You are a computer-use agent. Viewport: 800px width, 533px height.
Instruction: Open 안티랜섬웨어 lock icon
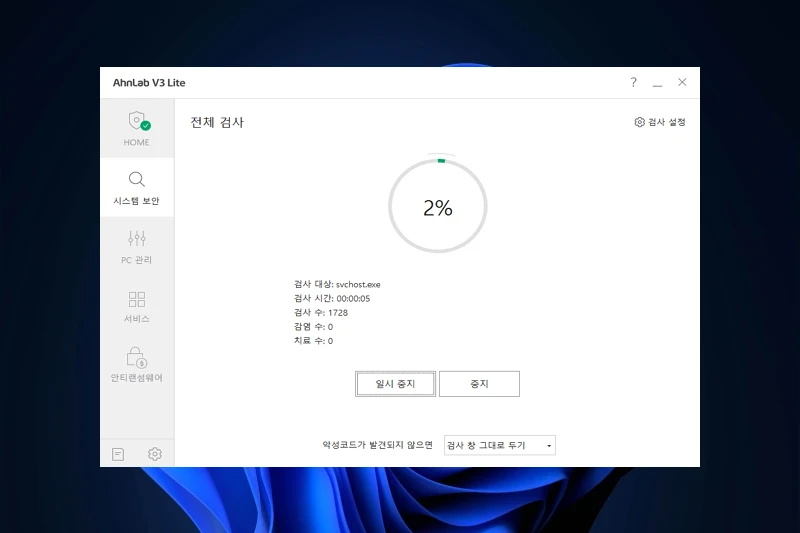(x=137, y=358)
